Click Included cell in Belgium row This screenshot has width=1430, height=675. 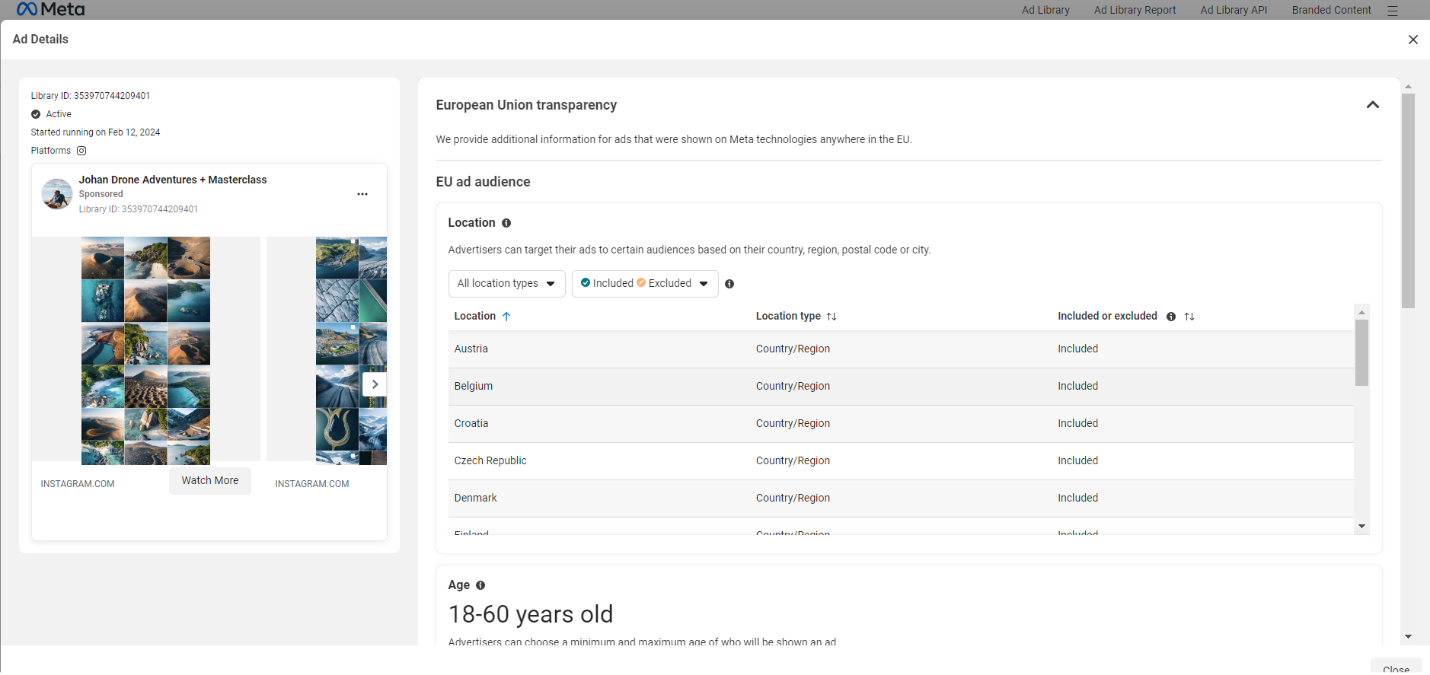point(1078,386)
